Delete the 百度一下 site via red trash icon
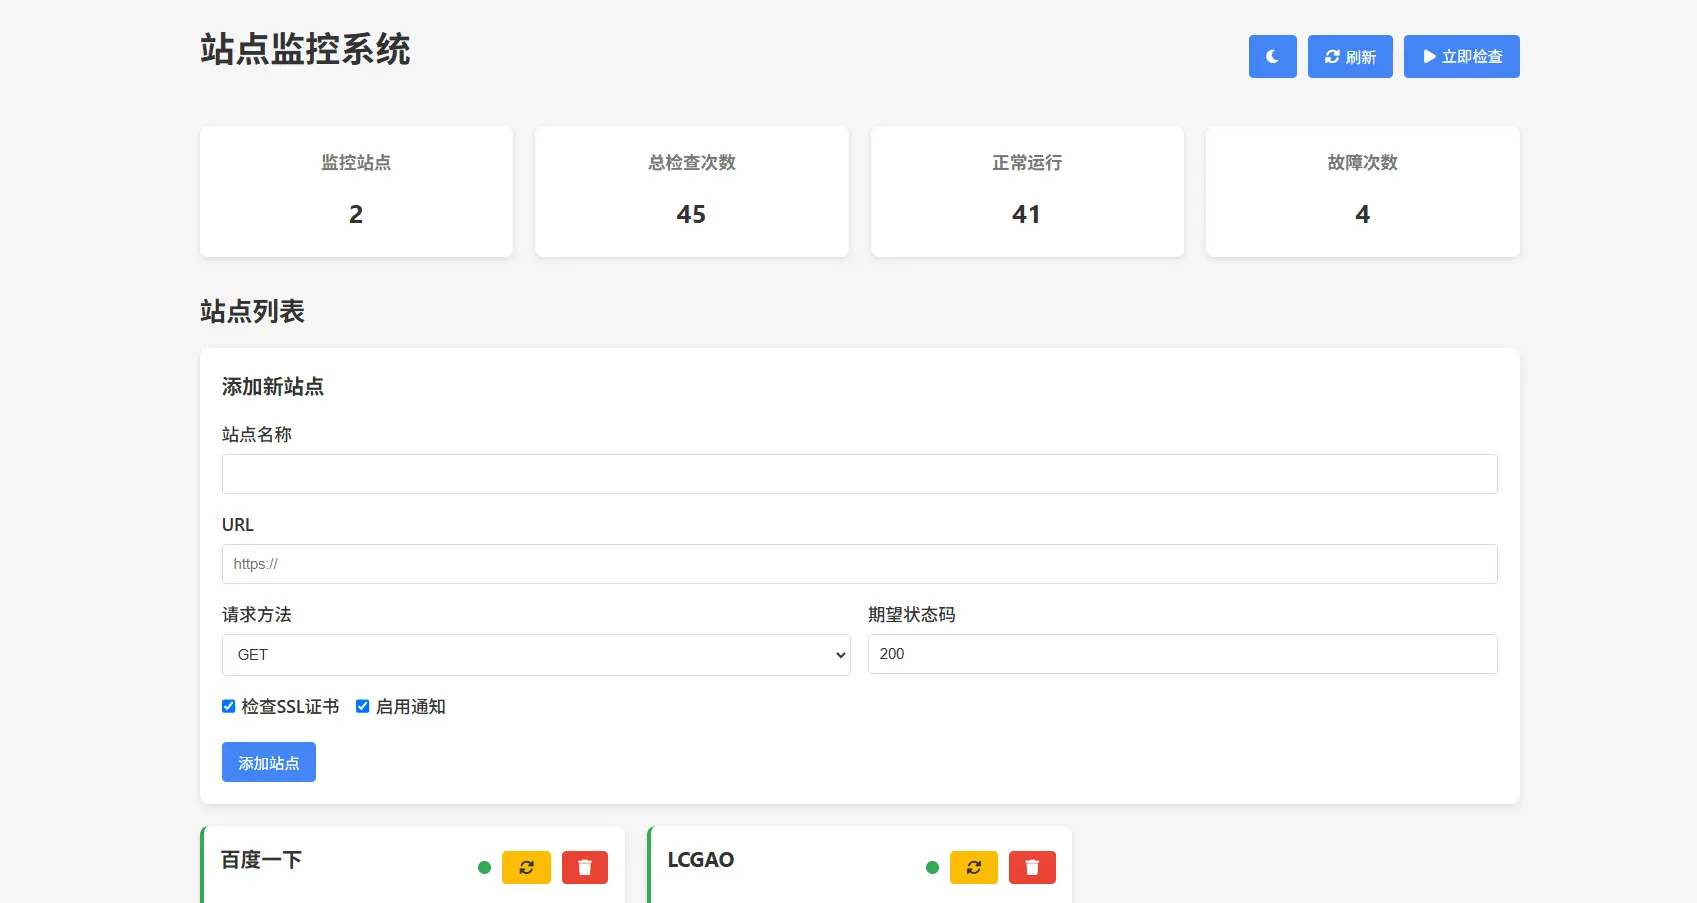The width and height of the screenshot is (1697, 903). click(585, 867)
